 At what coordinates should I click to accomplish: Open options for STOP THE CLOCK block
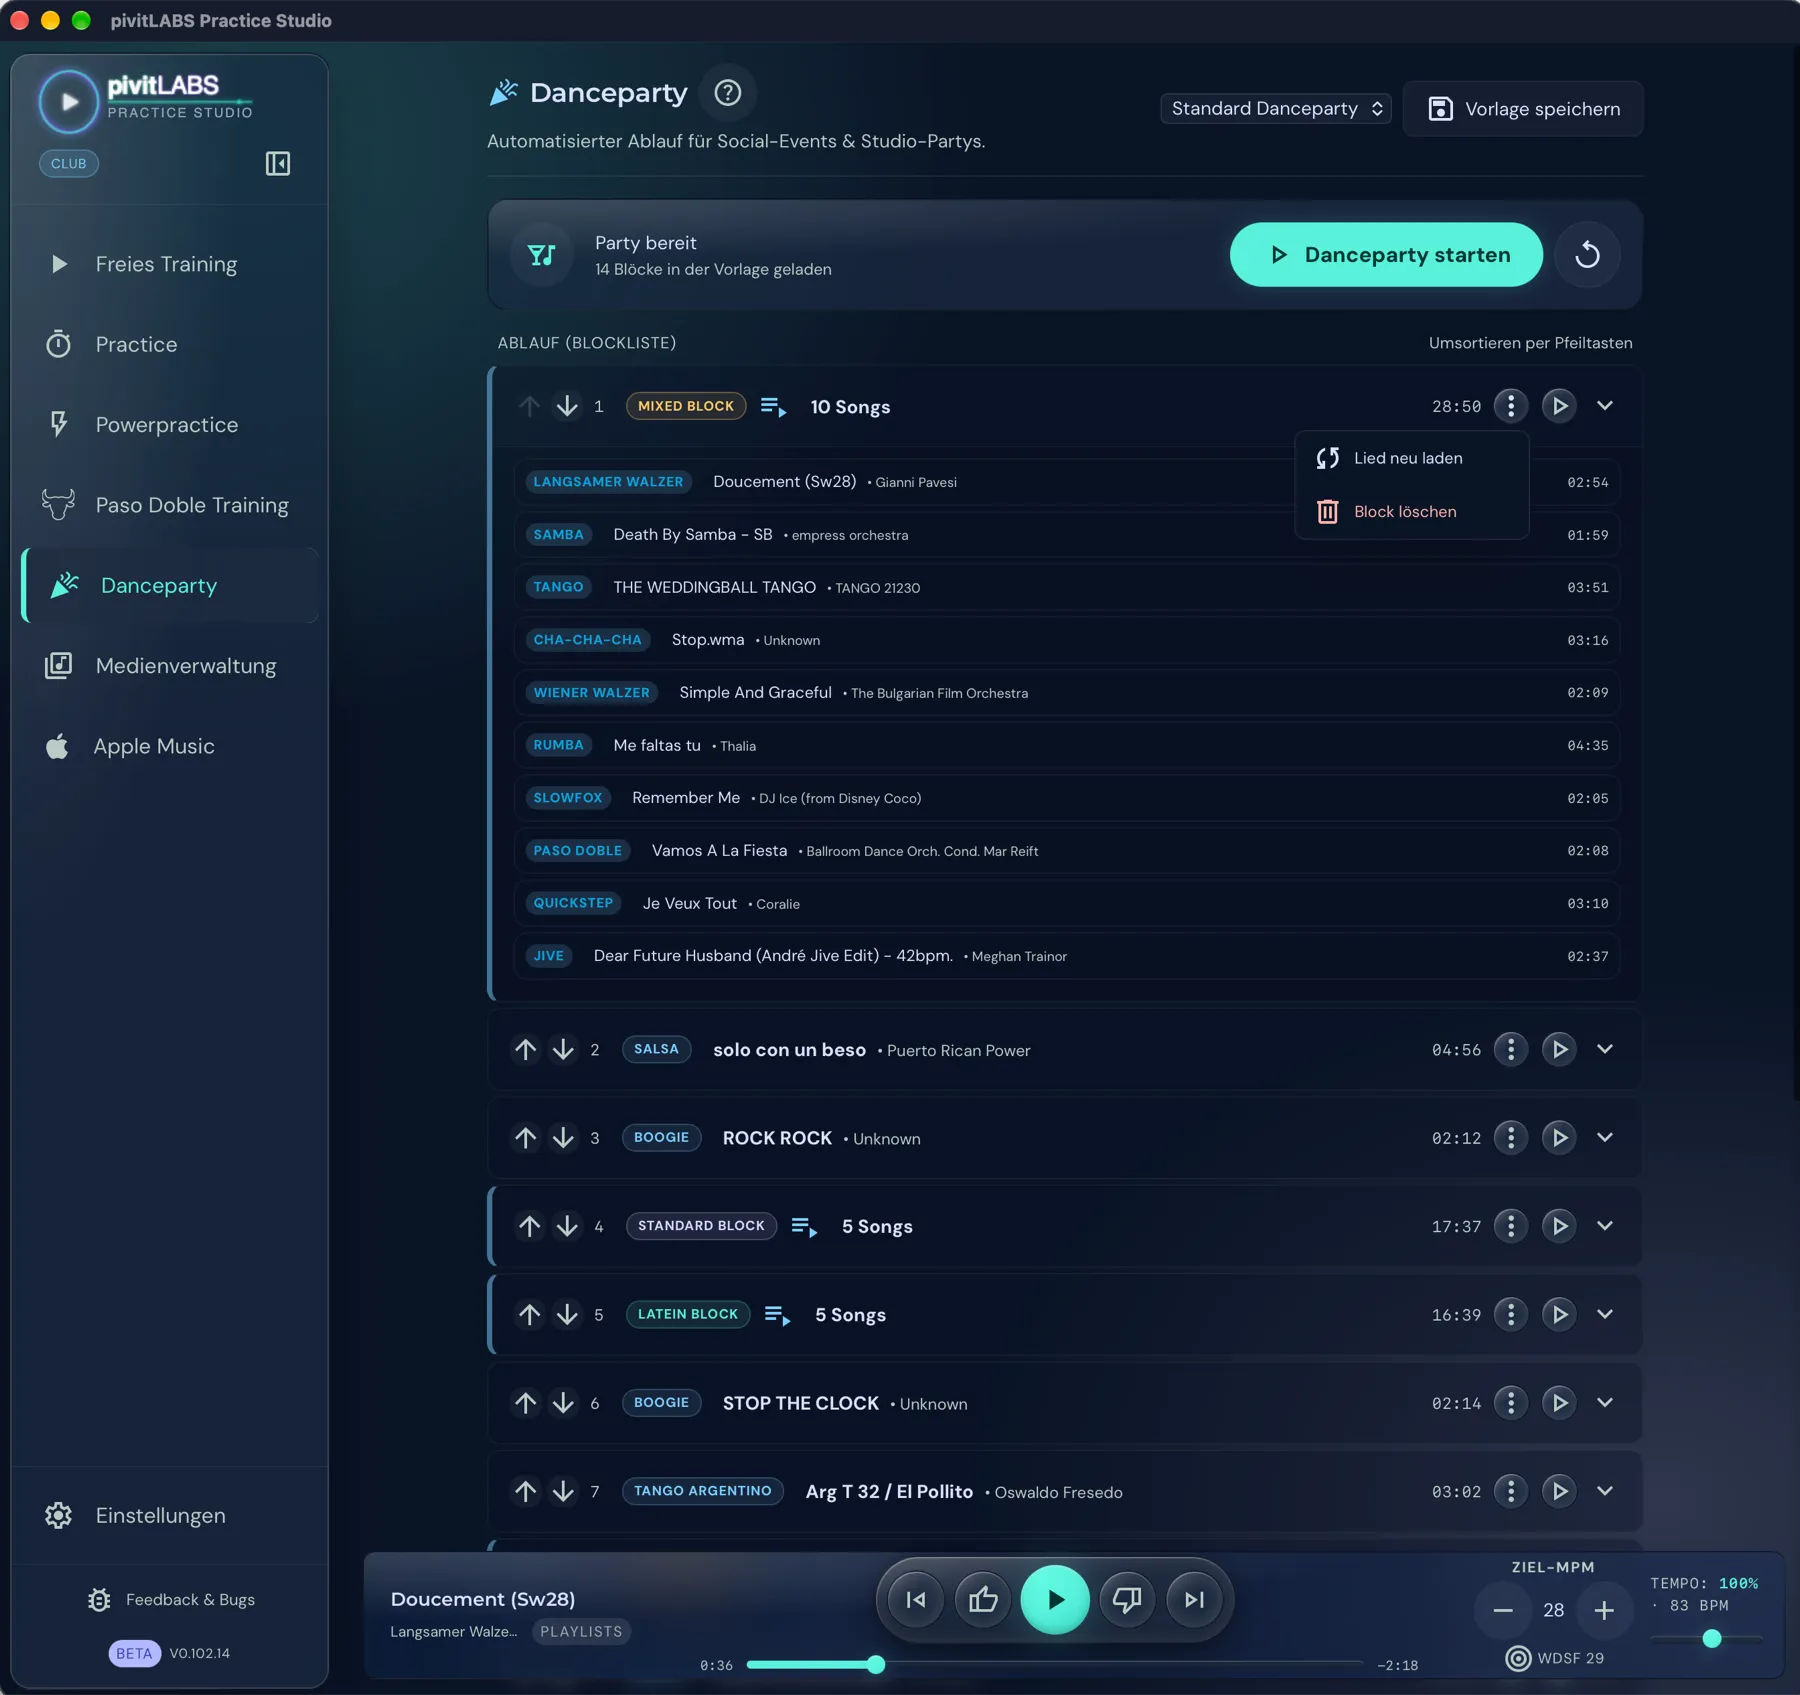[1510, 1403]
